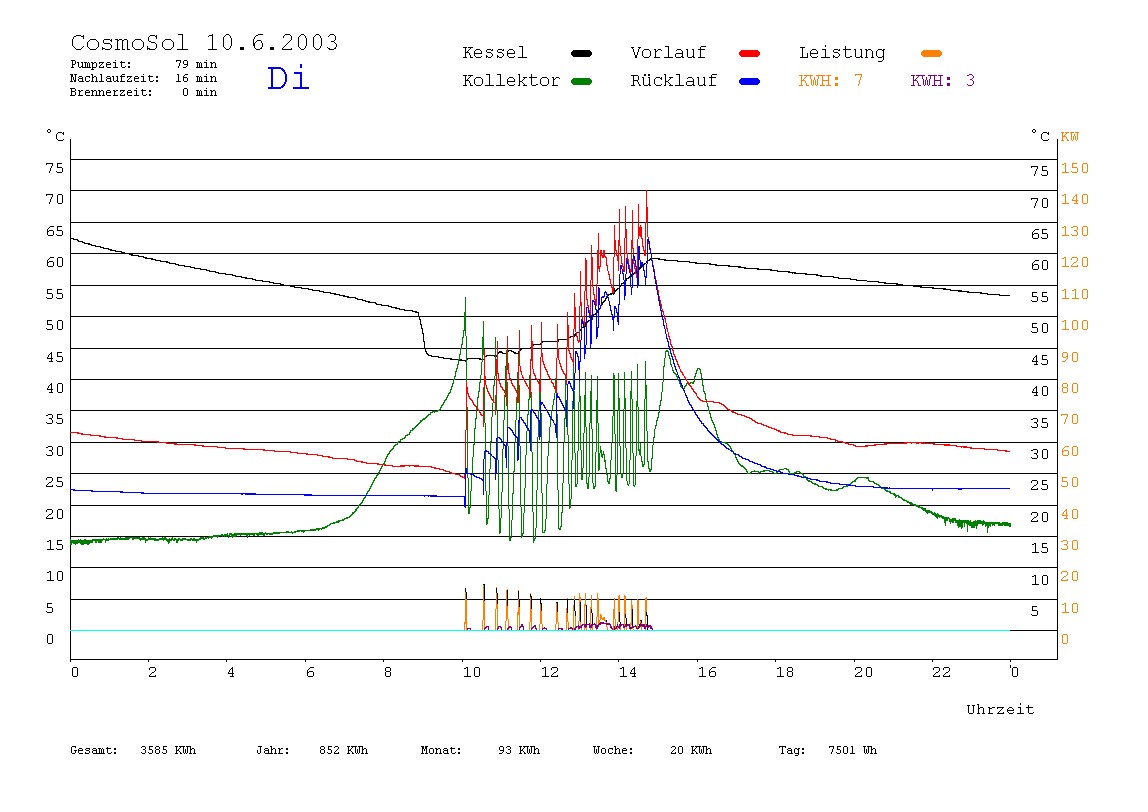Screen dimensions: 1148x812
Task: Click the 'Pumpzeit:' label
Action: click(101, 64)
